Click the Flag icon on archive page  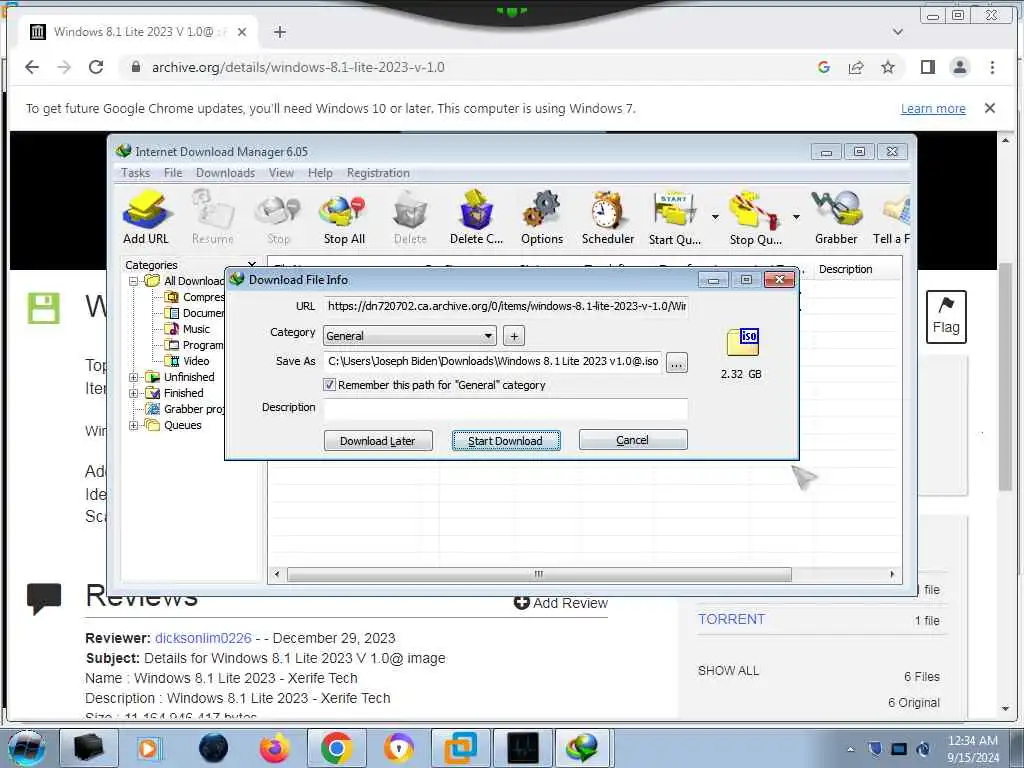pyautogui.click(x=946, y=317)
